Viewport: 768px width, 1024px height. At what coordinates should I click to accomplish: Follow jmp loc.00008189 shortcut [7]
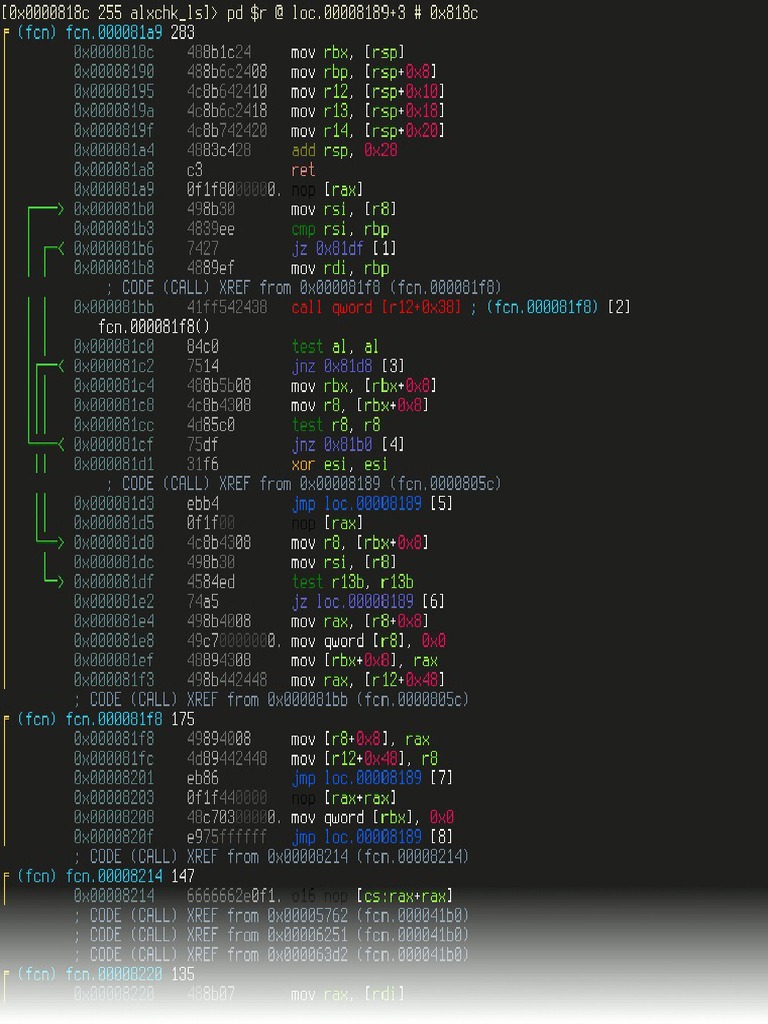pos(369,778)
